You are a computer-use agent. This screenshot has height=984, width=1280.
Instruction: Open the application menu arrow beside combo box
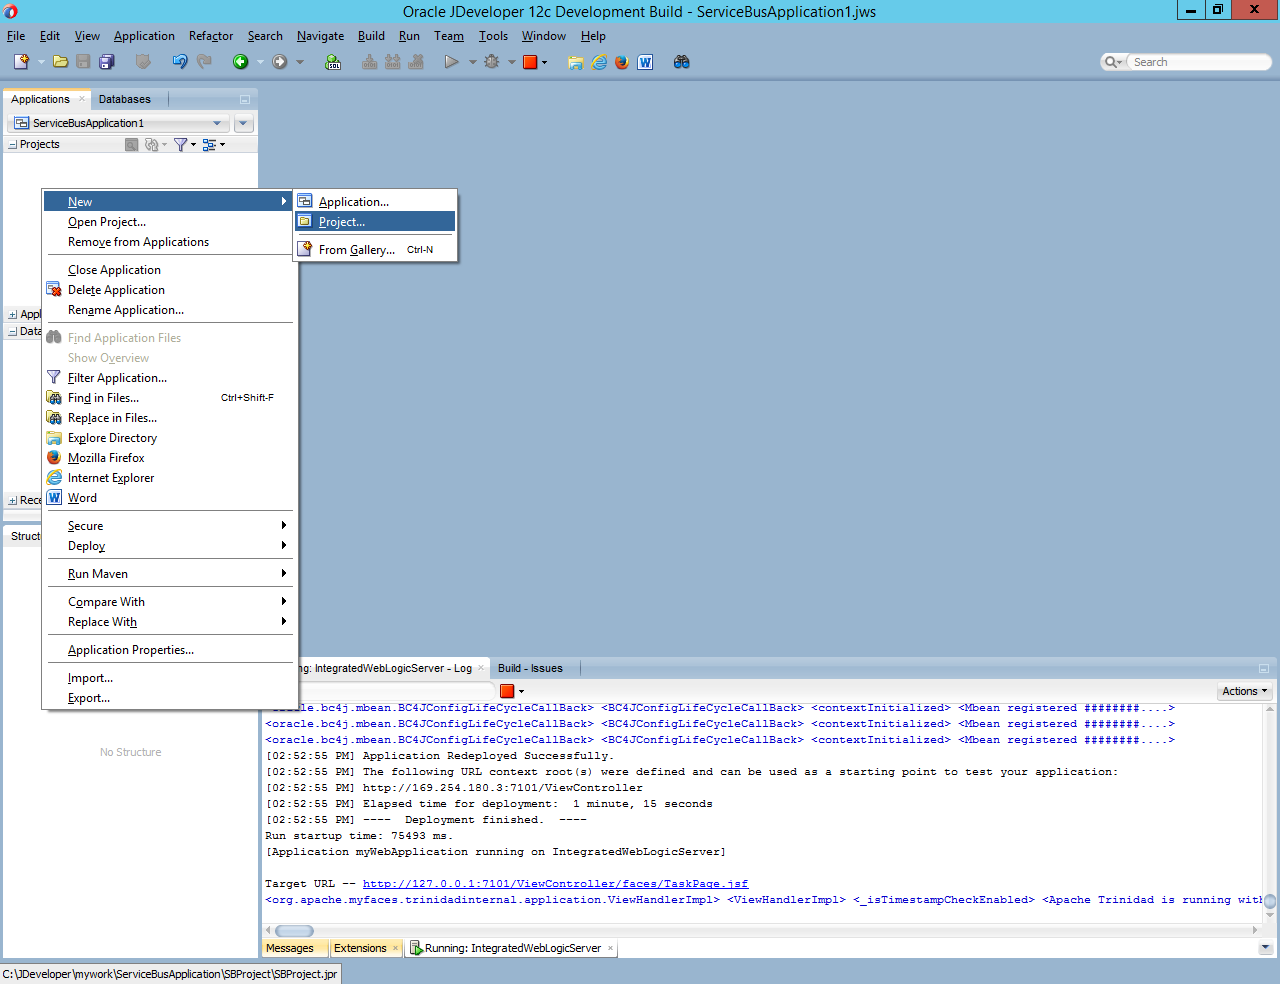click(x=244, y=123)
